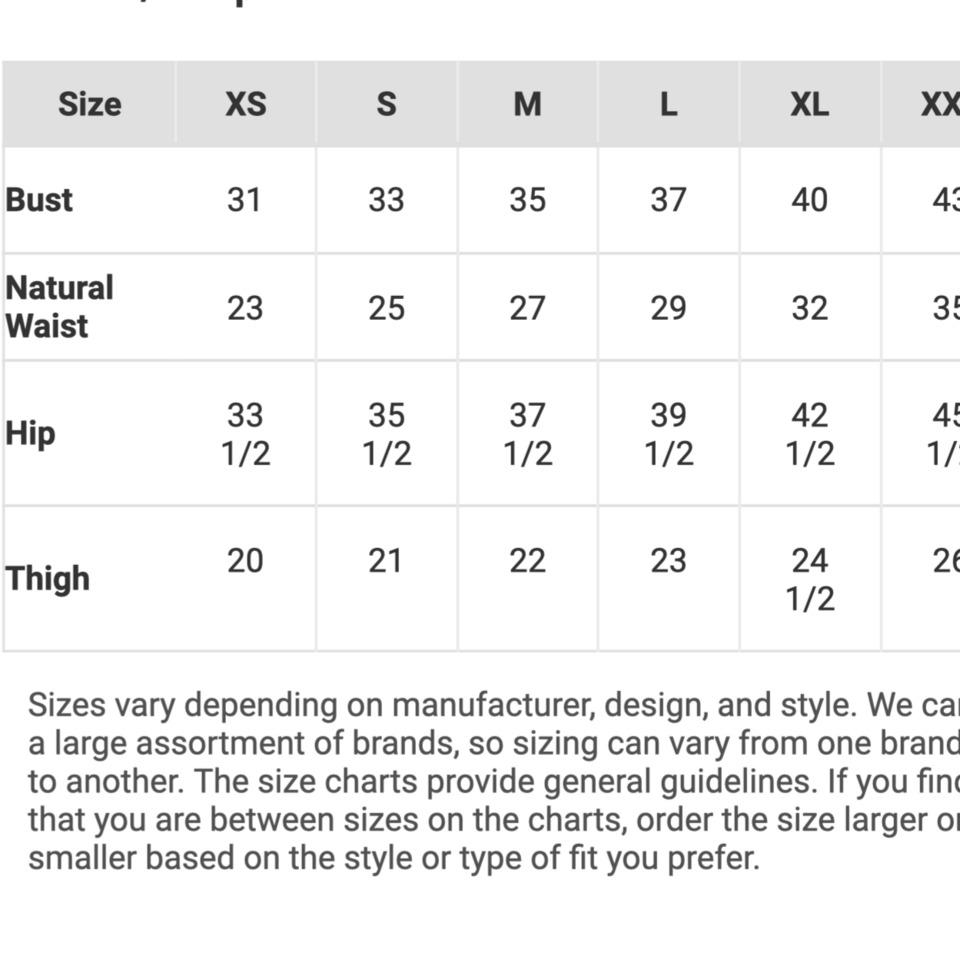Click the L natural waist value 29
The height and width of the screenshot is (960, 960).
coord(668,308)
